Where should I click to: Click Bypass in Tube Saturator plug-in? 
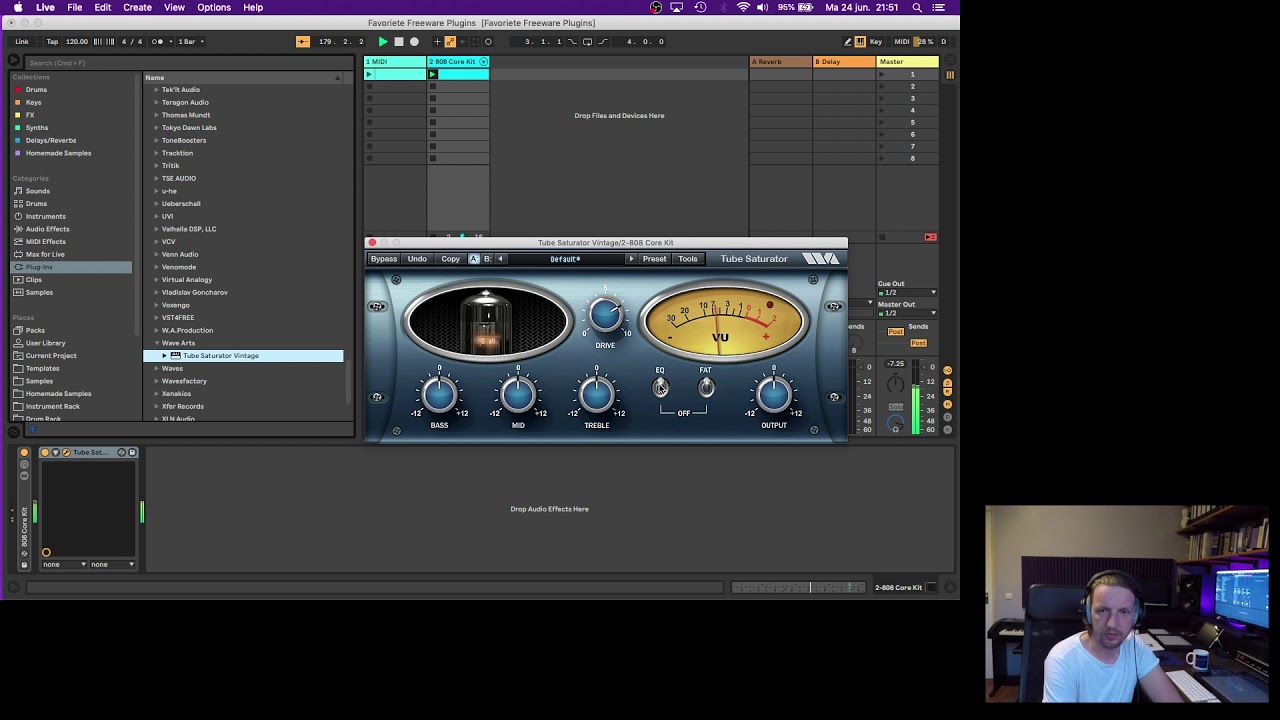pos(384,259)
